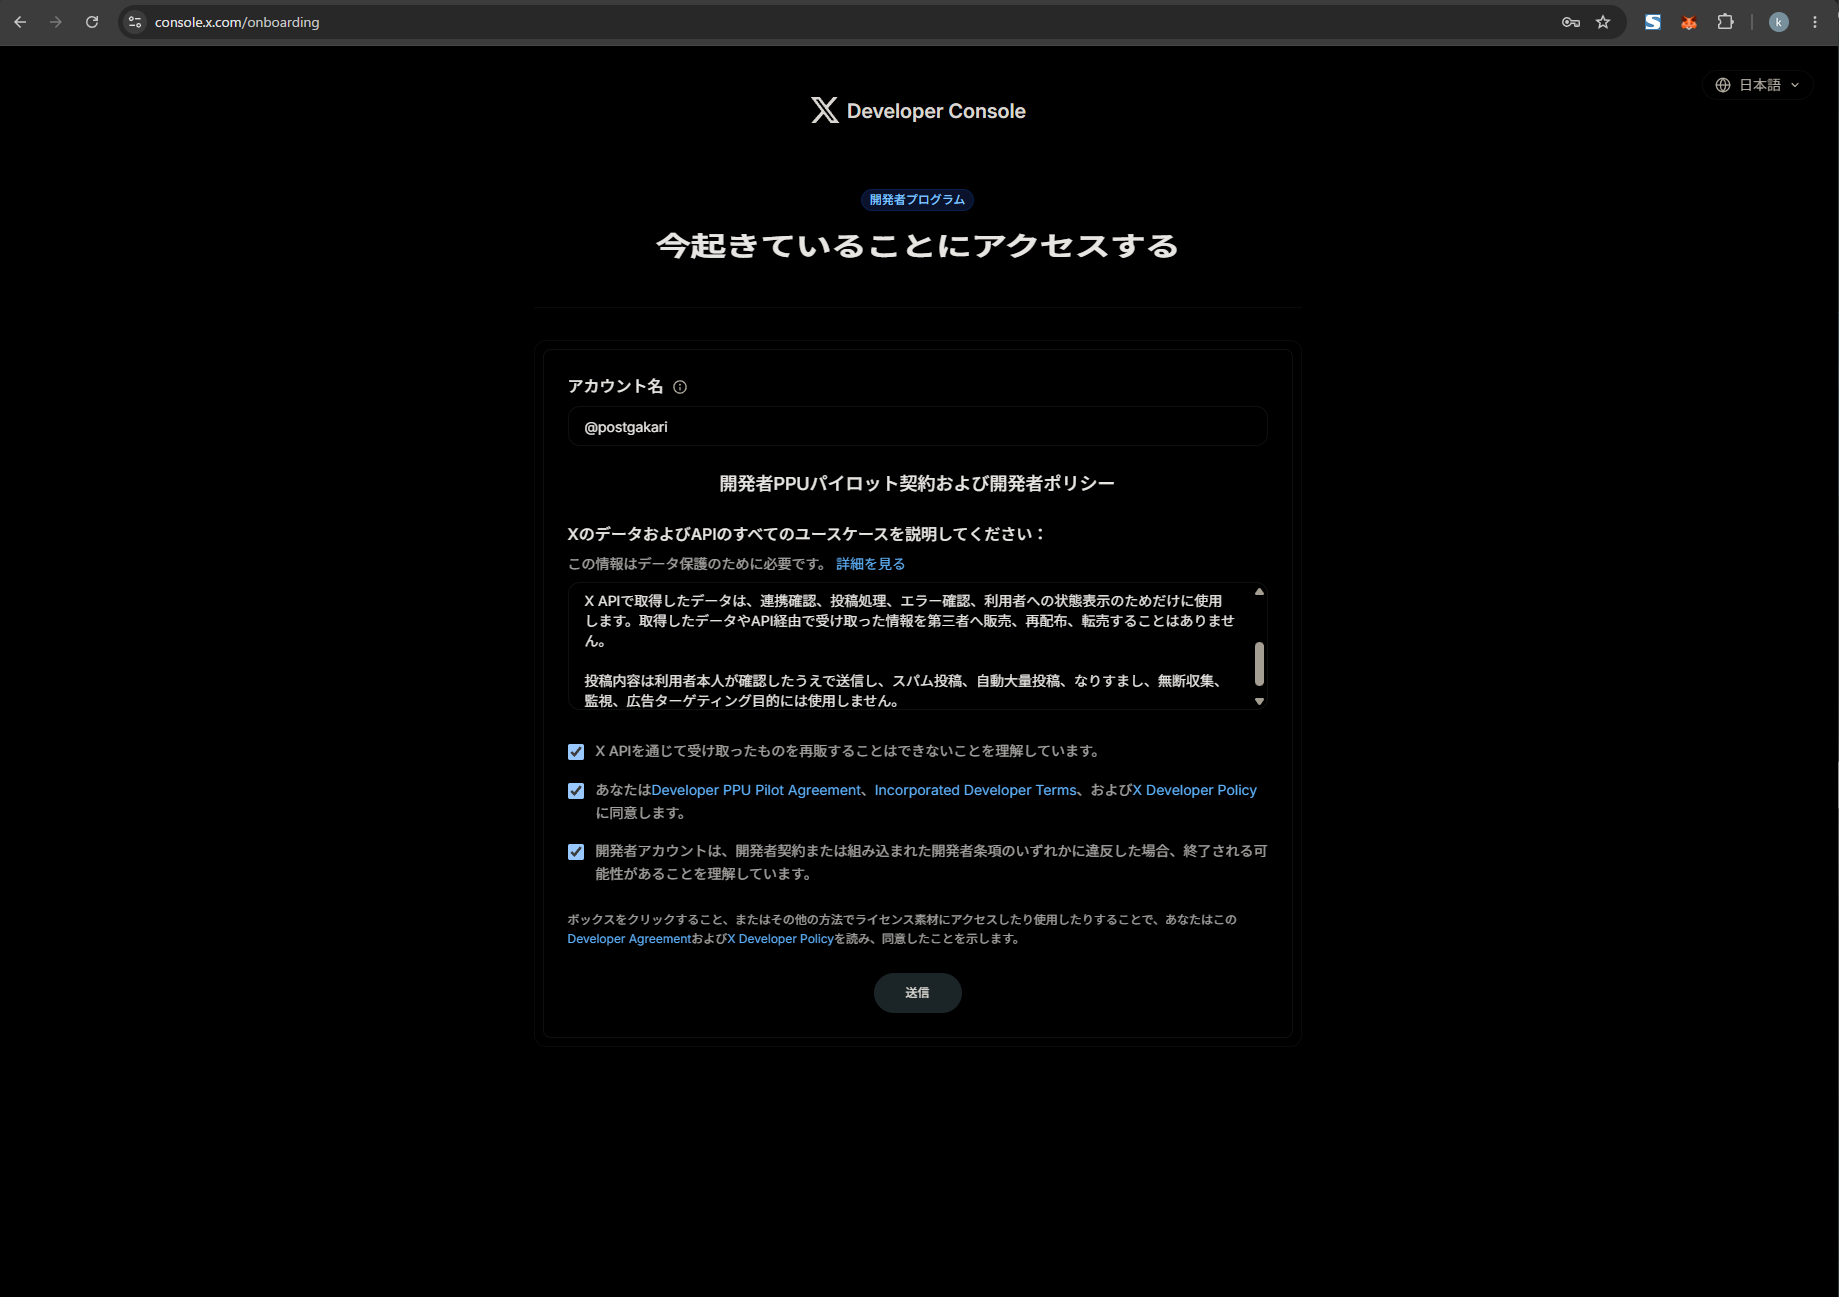Open the MetaMask fox extension
Viewport: 1839px width, 1297px height.
click(x=1689, y=22)
